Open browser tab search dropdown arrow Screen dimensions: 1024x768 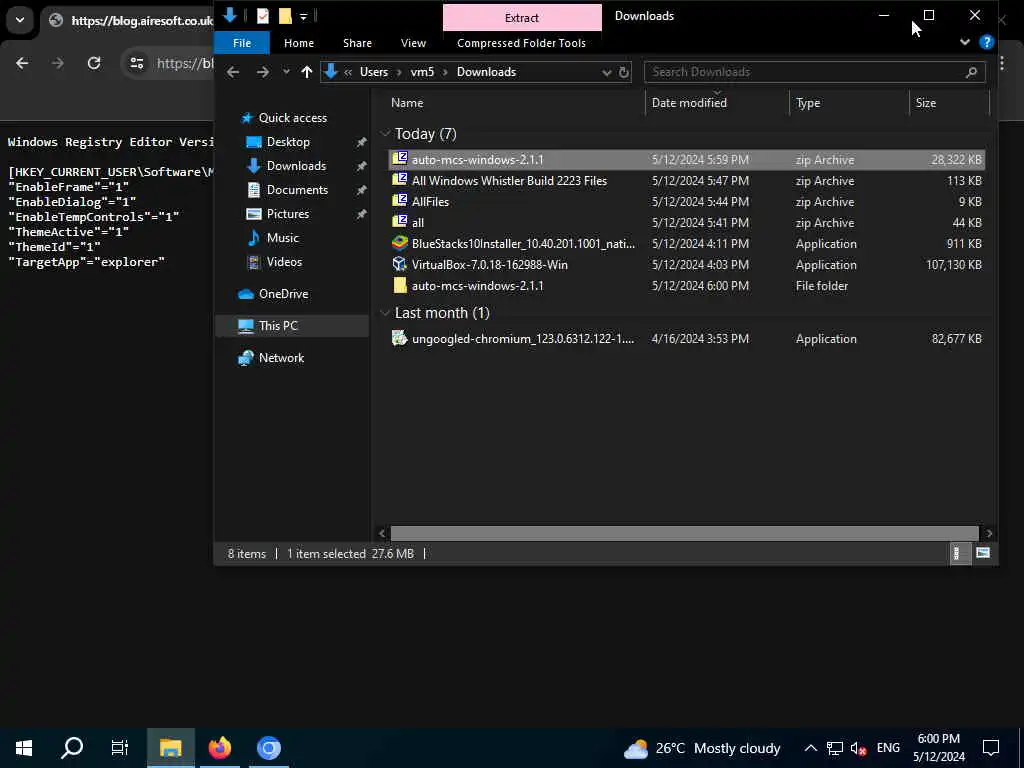(x=20, y=20)
